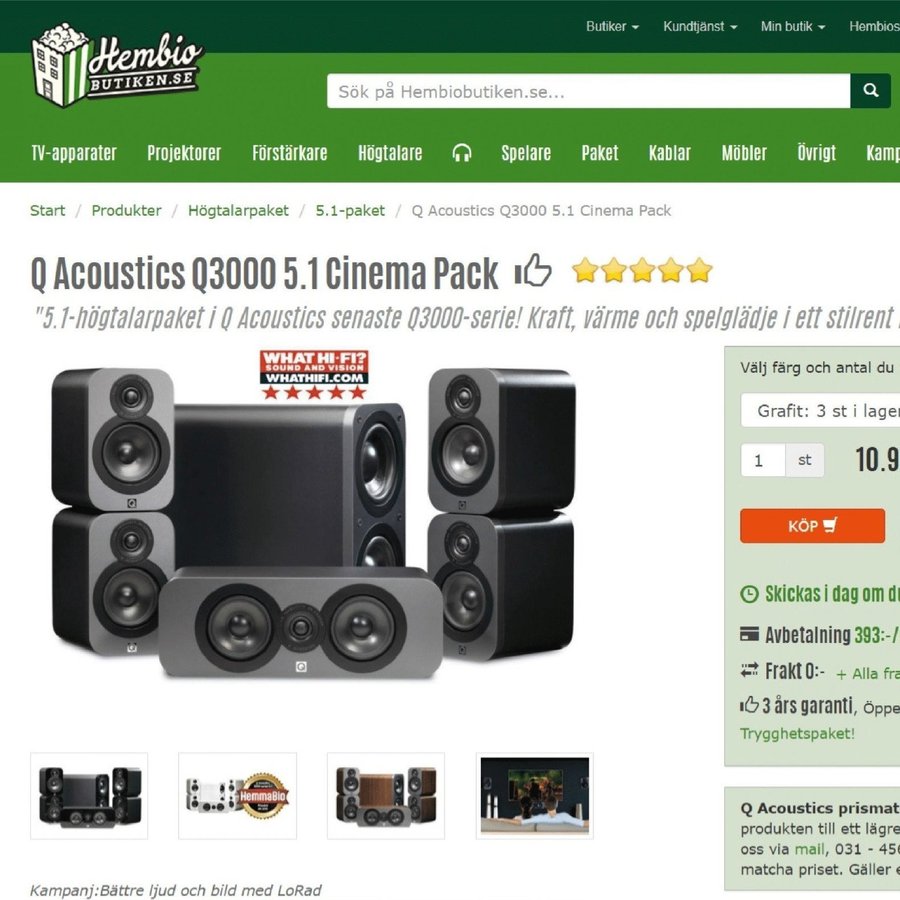Click the credit card Avbetalning icon

click(x=749, y=634)
